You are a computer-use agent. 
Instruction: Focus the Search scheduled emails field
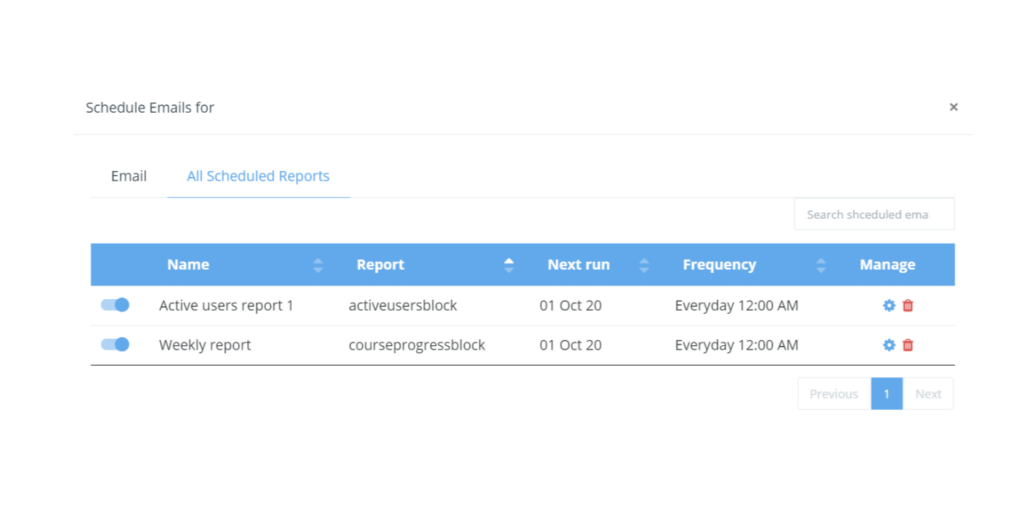pyautogui.click(x=874, y=214)
